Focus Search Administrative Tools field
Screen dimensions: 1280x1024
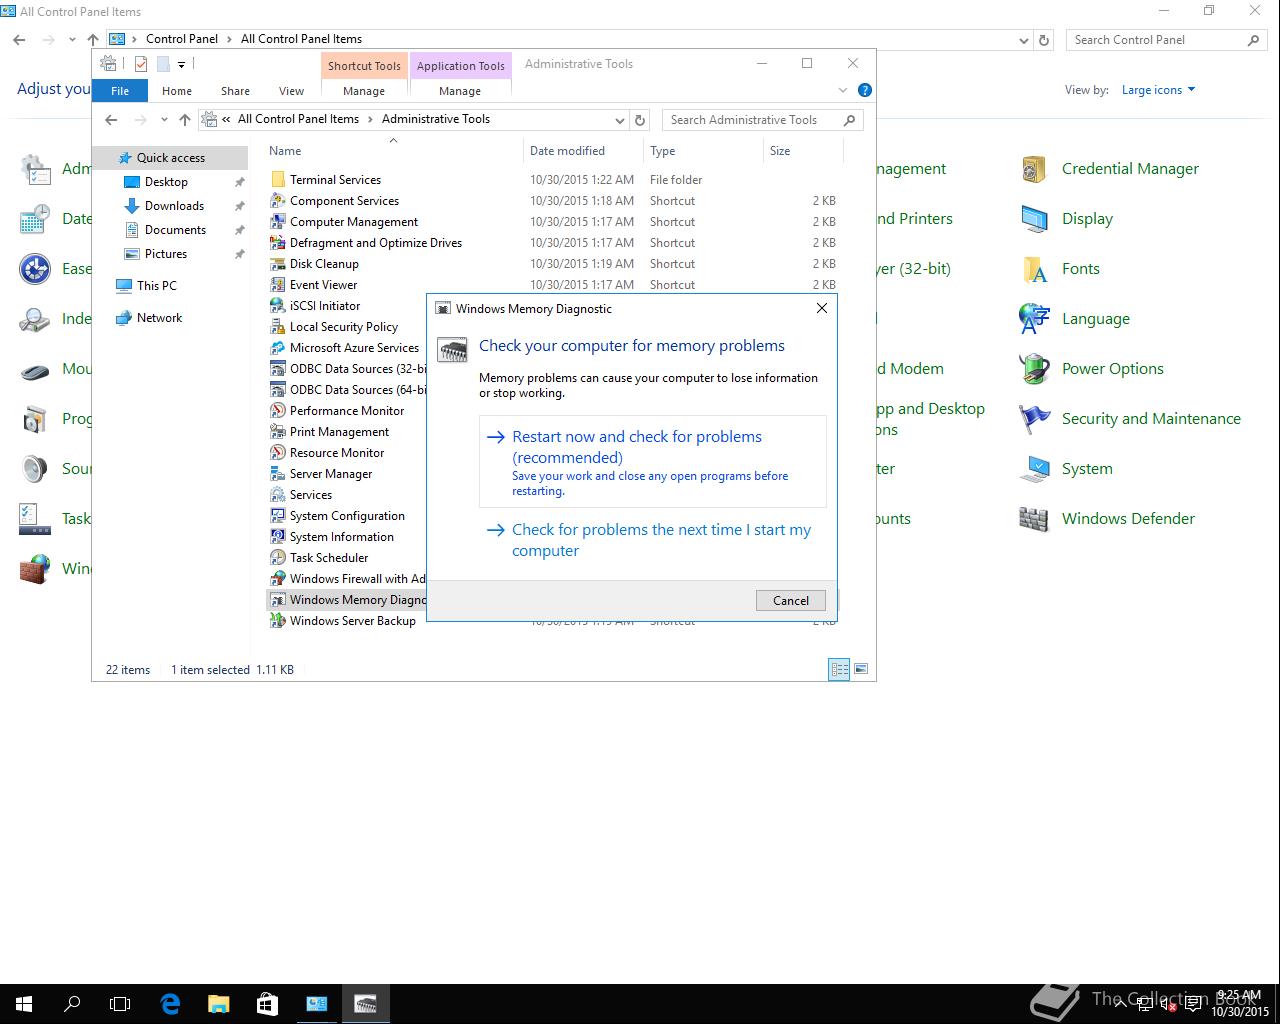(x=762, y=120)
